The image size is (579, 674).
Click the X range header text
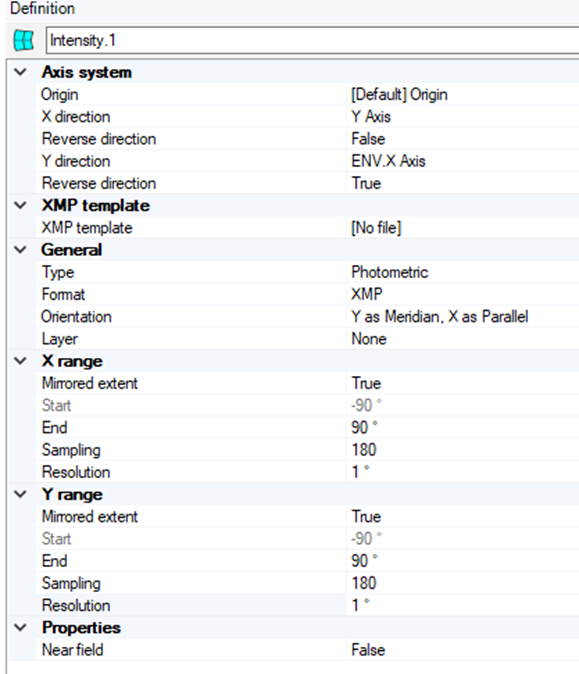[x=72, y=361]
